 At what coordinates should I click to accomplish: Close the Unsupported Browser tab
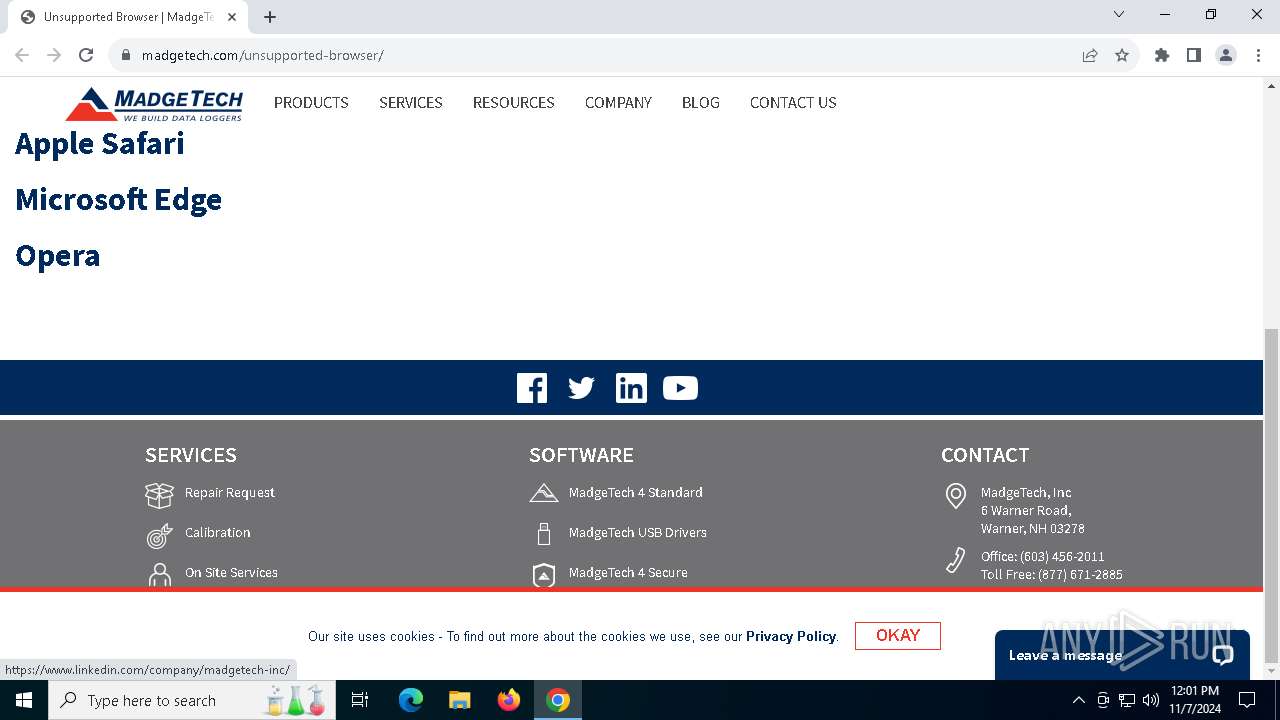pyautogui.click(x=232, y=17)
